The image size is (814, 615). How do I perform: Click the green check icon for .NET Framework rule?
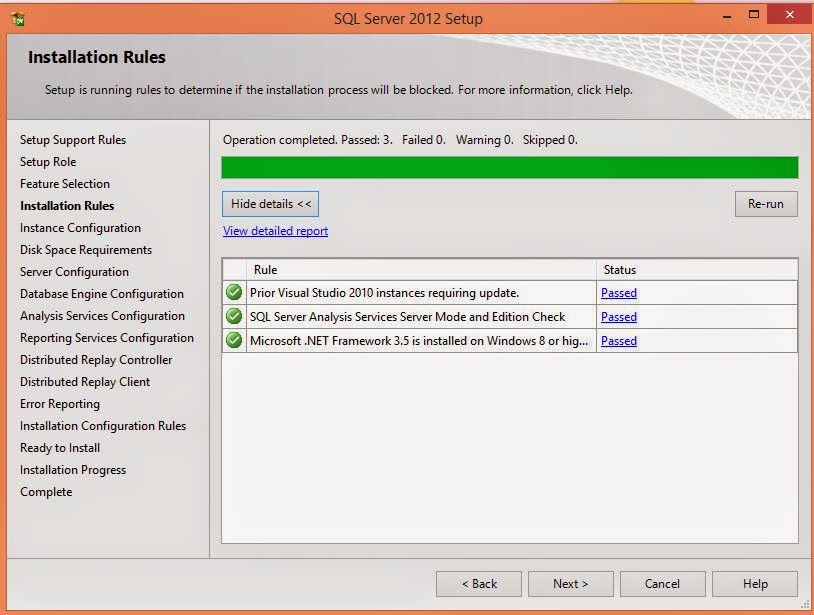(233, 341)
